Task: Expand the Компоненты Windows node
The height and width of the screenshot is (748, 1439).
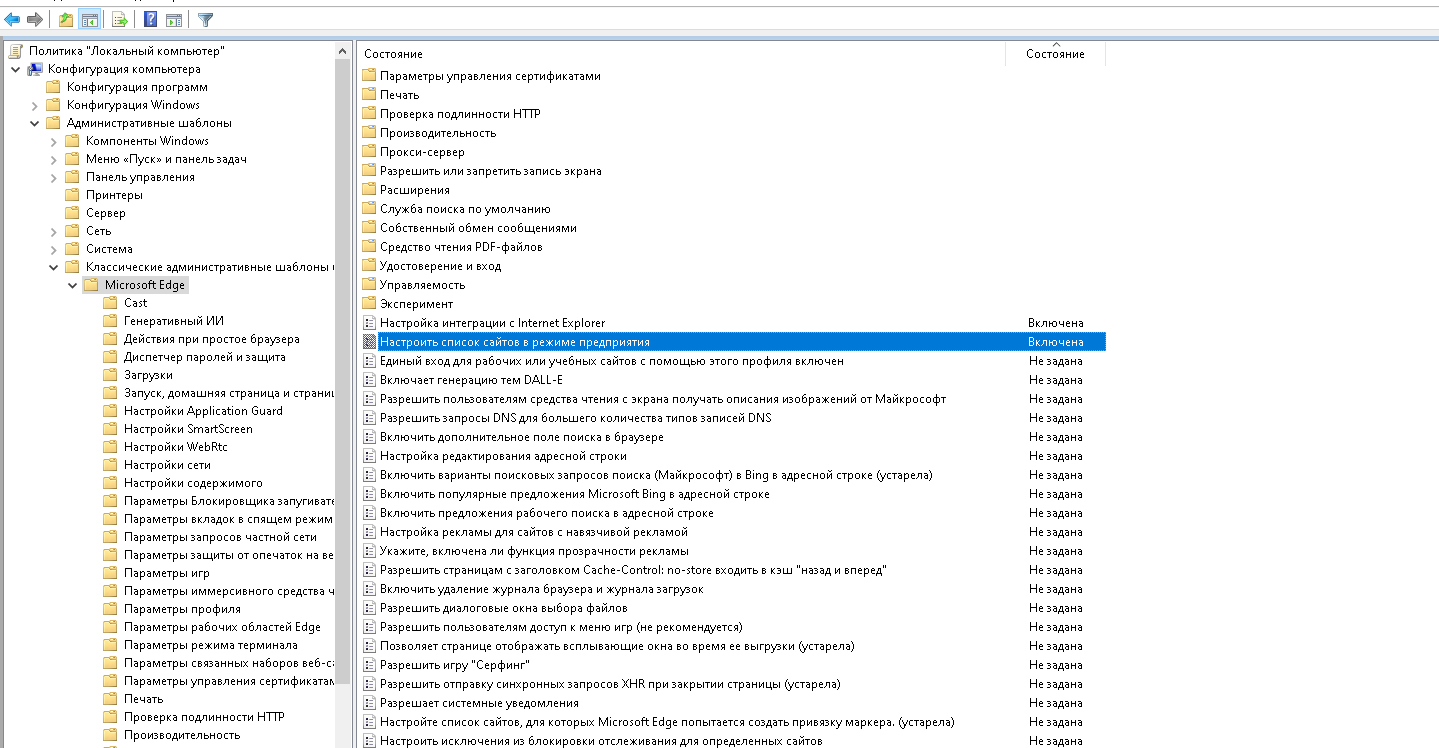Action: click(x=54, y=141)
